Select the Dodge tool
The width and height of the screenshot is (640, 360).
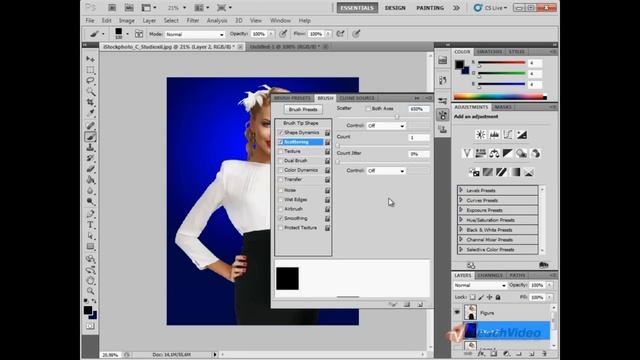click(x=90, y=202)
